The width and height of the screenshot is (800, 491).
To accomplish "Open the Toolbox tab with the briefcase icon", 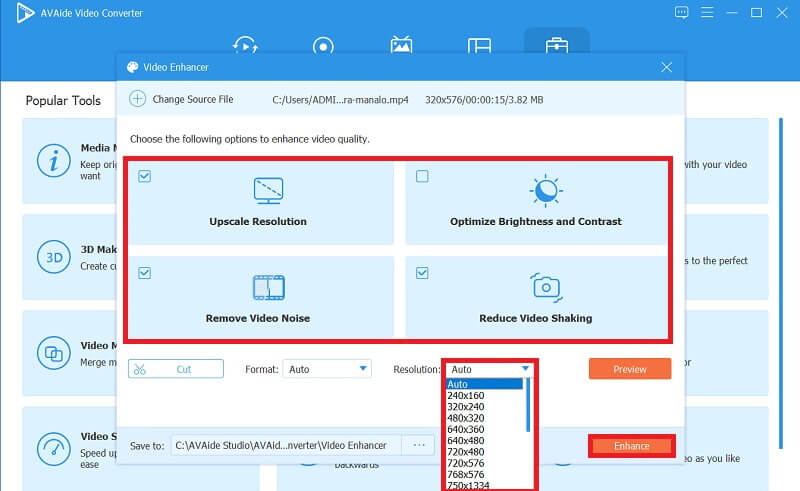I will coord(557,45).
